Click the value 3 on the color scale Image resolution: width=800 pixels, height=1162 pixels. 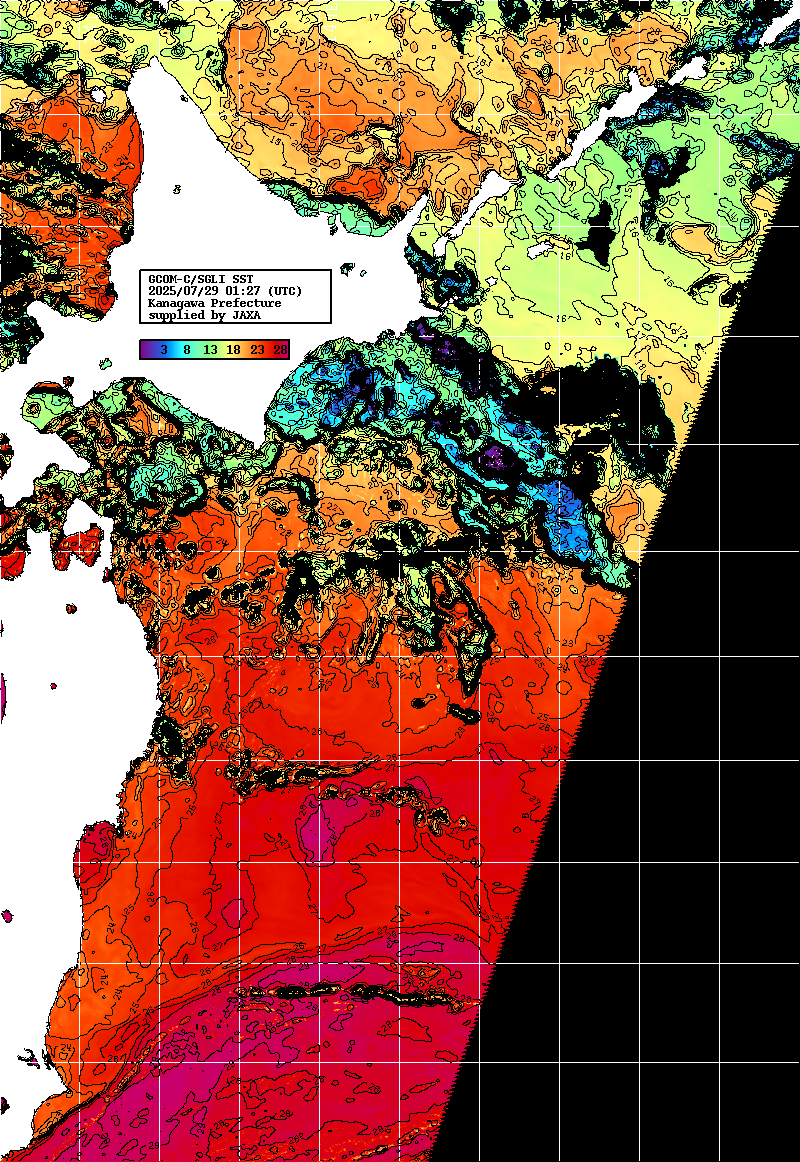click(x=164, y=350)
